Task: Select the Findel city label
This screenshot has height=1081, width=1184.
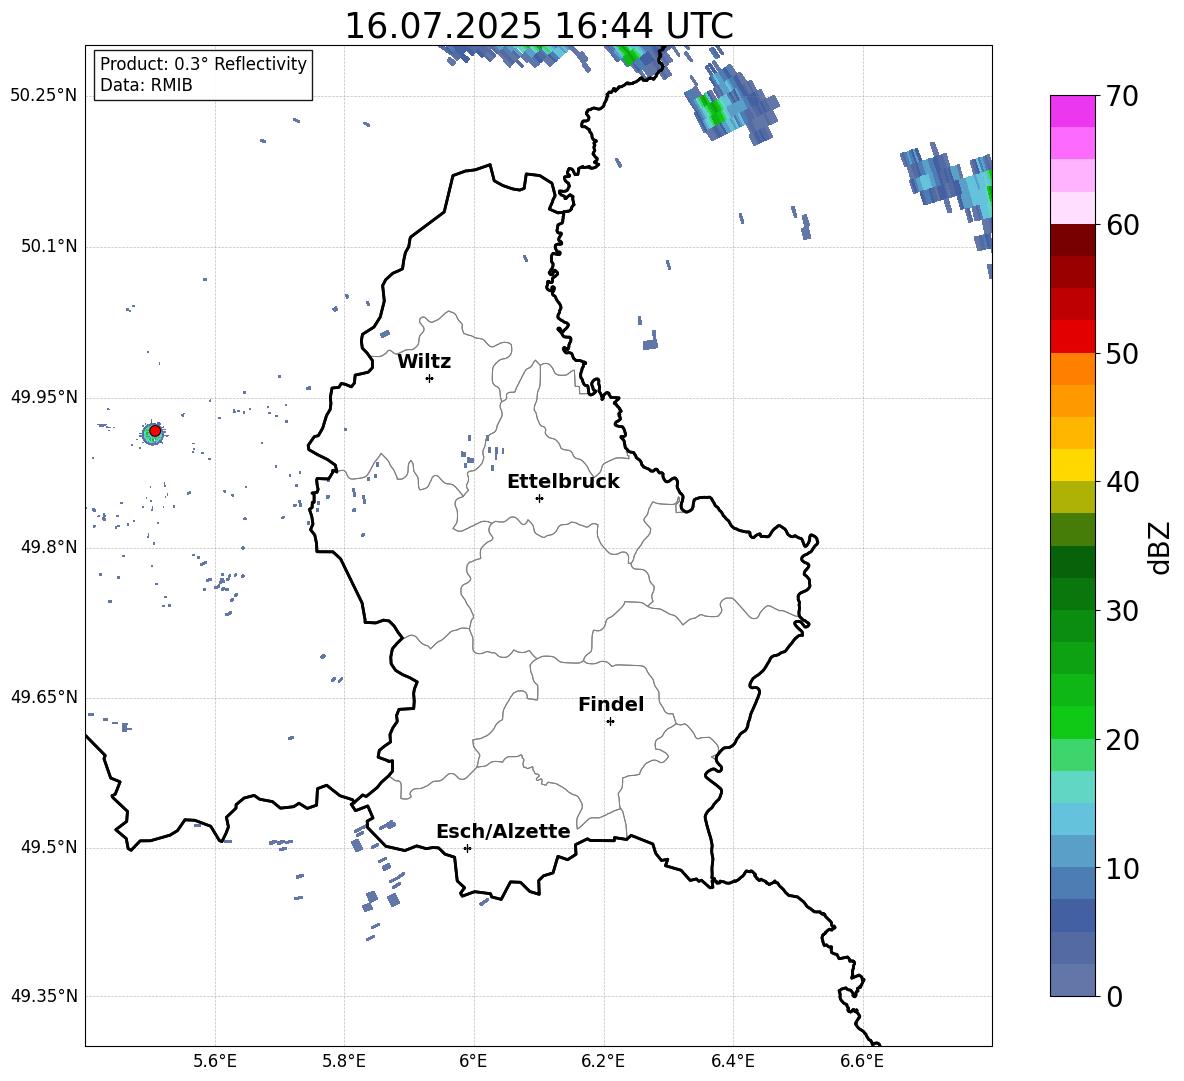Action: pyautogui.click(x=611, y=704)
